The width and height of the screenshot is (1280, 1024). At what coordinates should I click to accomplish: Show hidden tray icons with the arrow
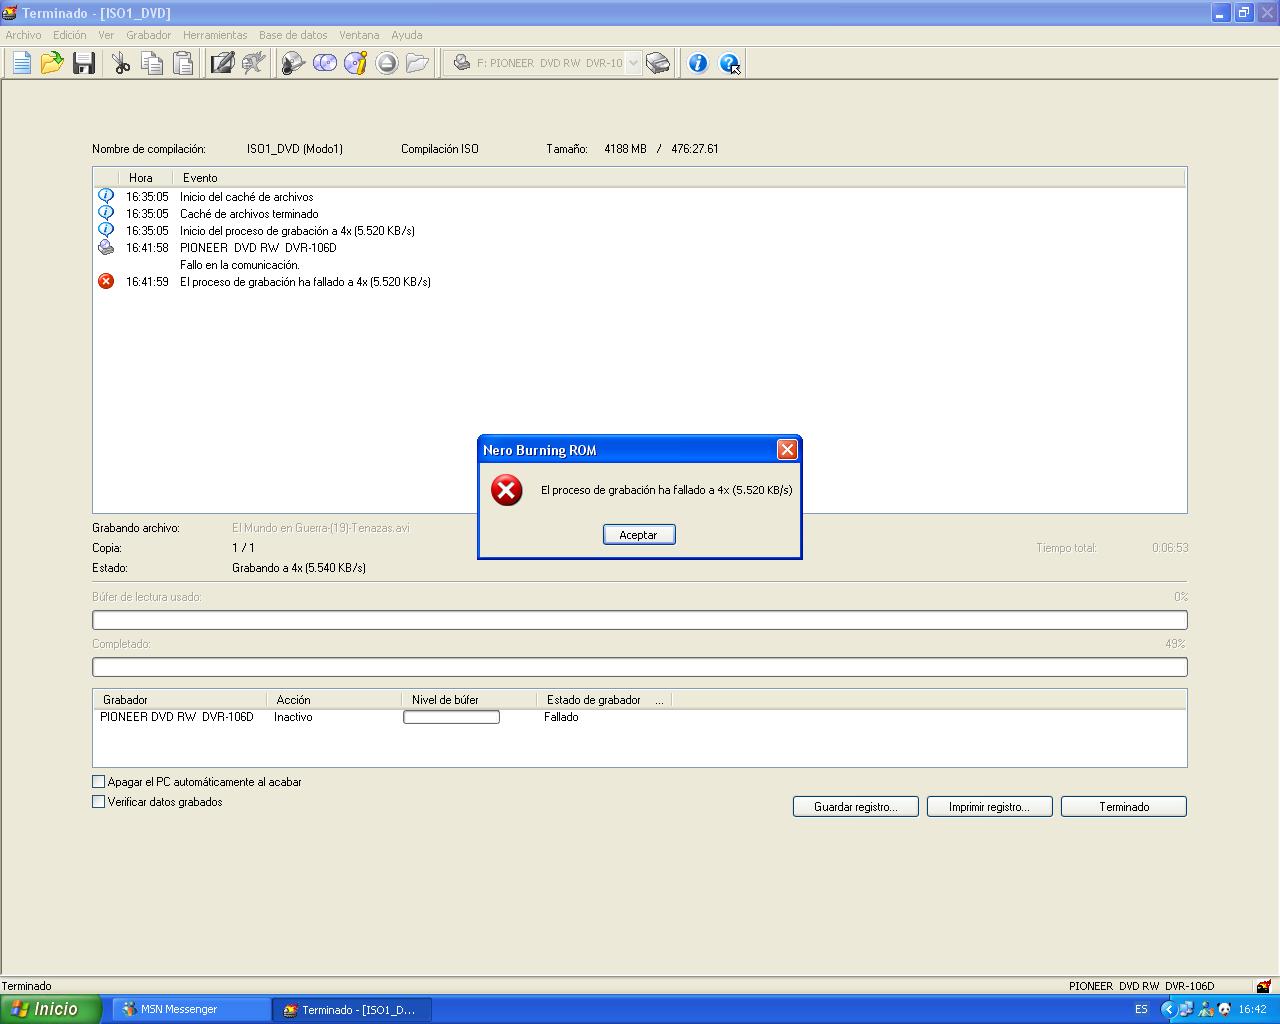(x=1167, y=1009)
